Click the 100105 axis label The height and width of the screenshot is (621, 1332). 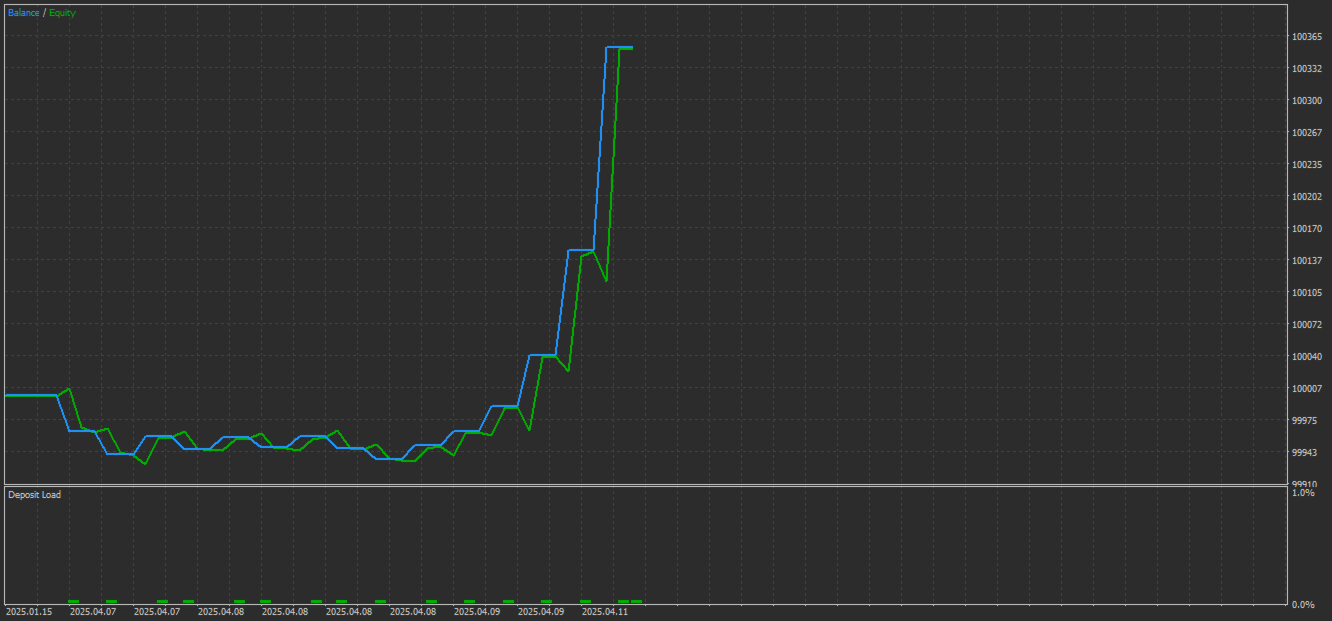pyautogui.click(x=1307, y=293)
